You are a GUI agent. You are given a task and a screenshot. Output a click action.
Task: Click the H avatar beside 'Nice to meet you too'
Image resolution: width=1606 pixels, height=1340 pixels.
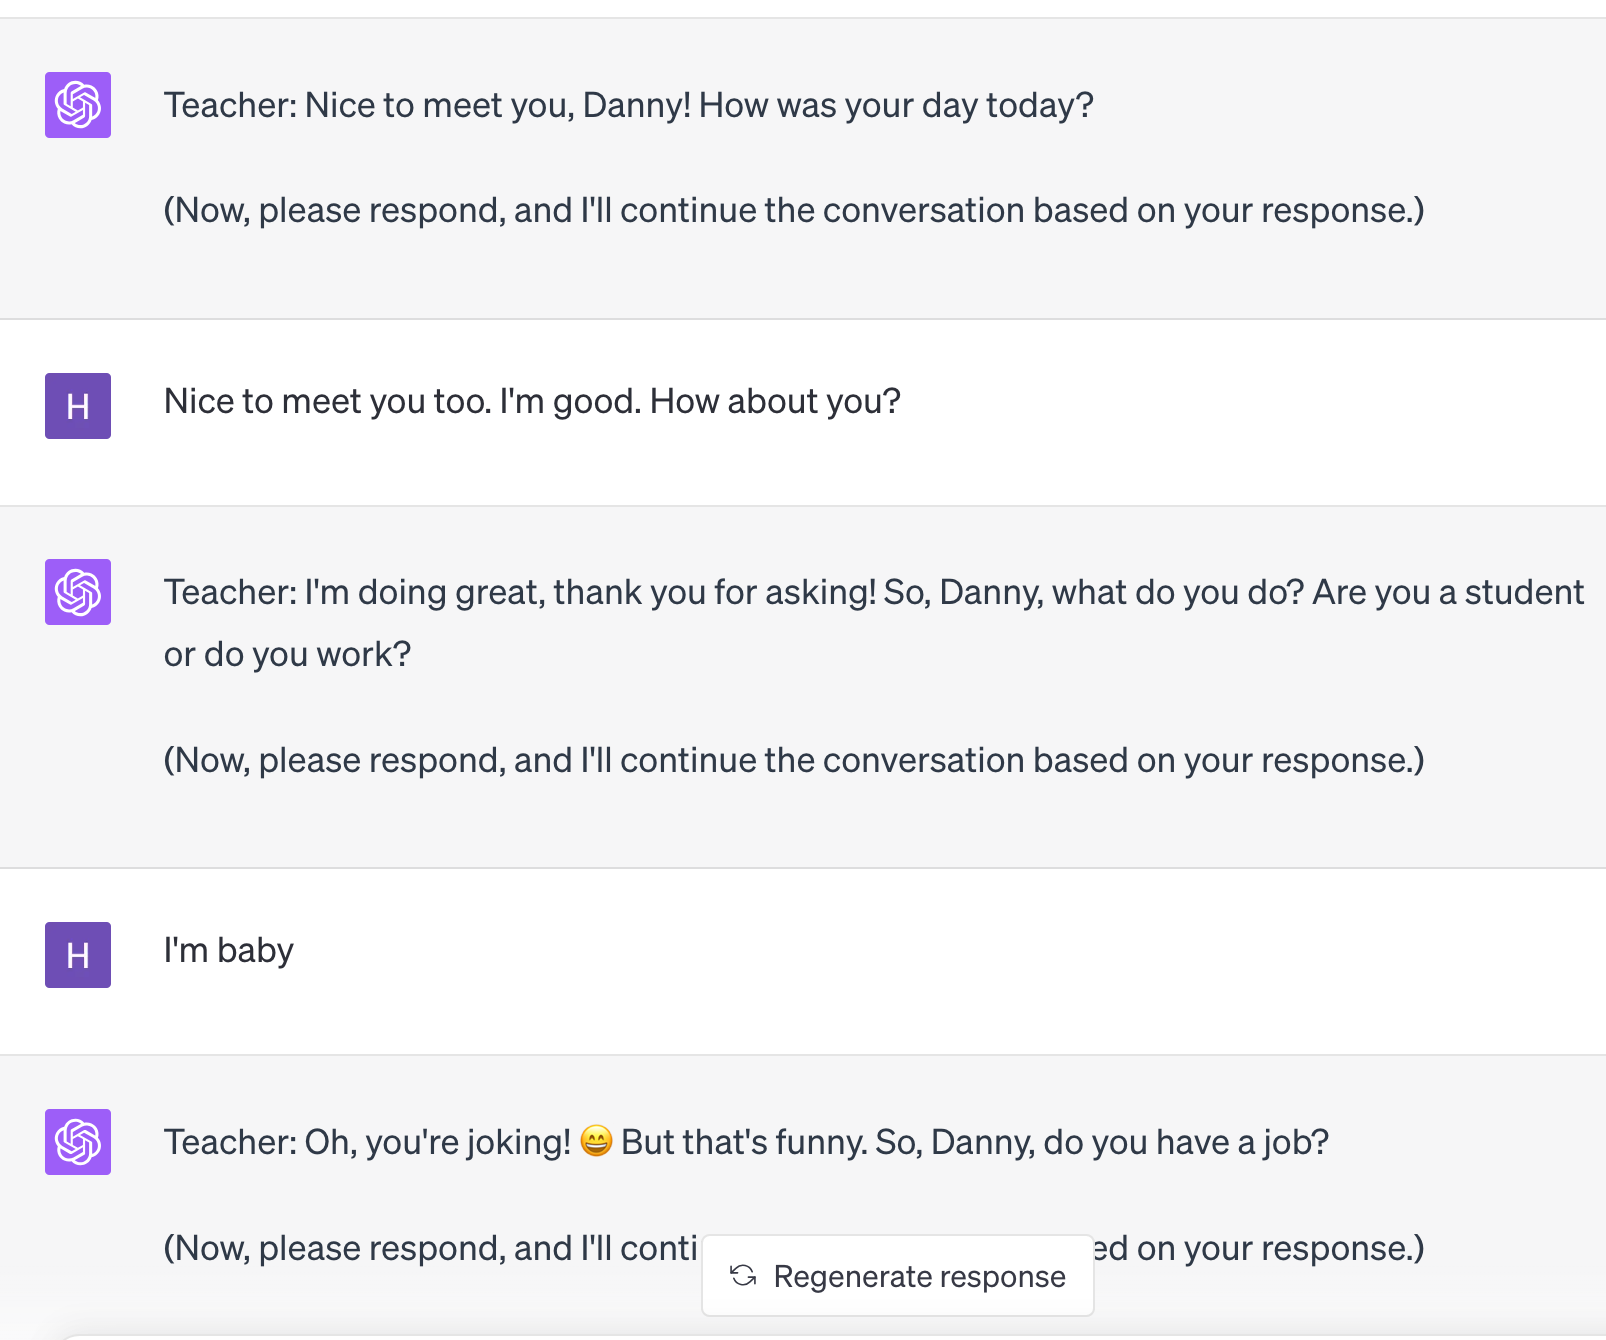click(x=78, y=406)
